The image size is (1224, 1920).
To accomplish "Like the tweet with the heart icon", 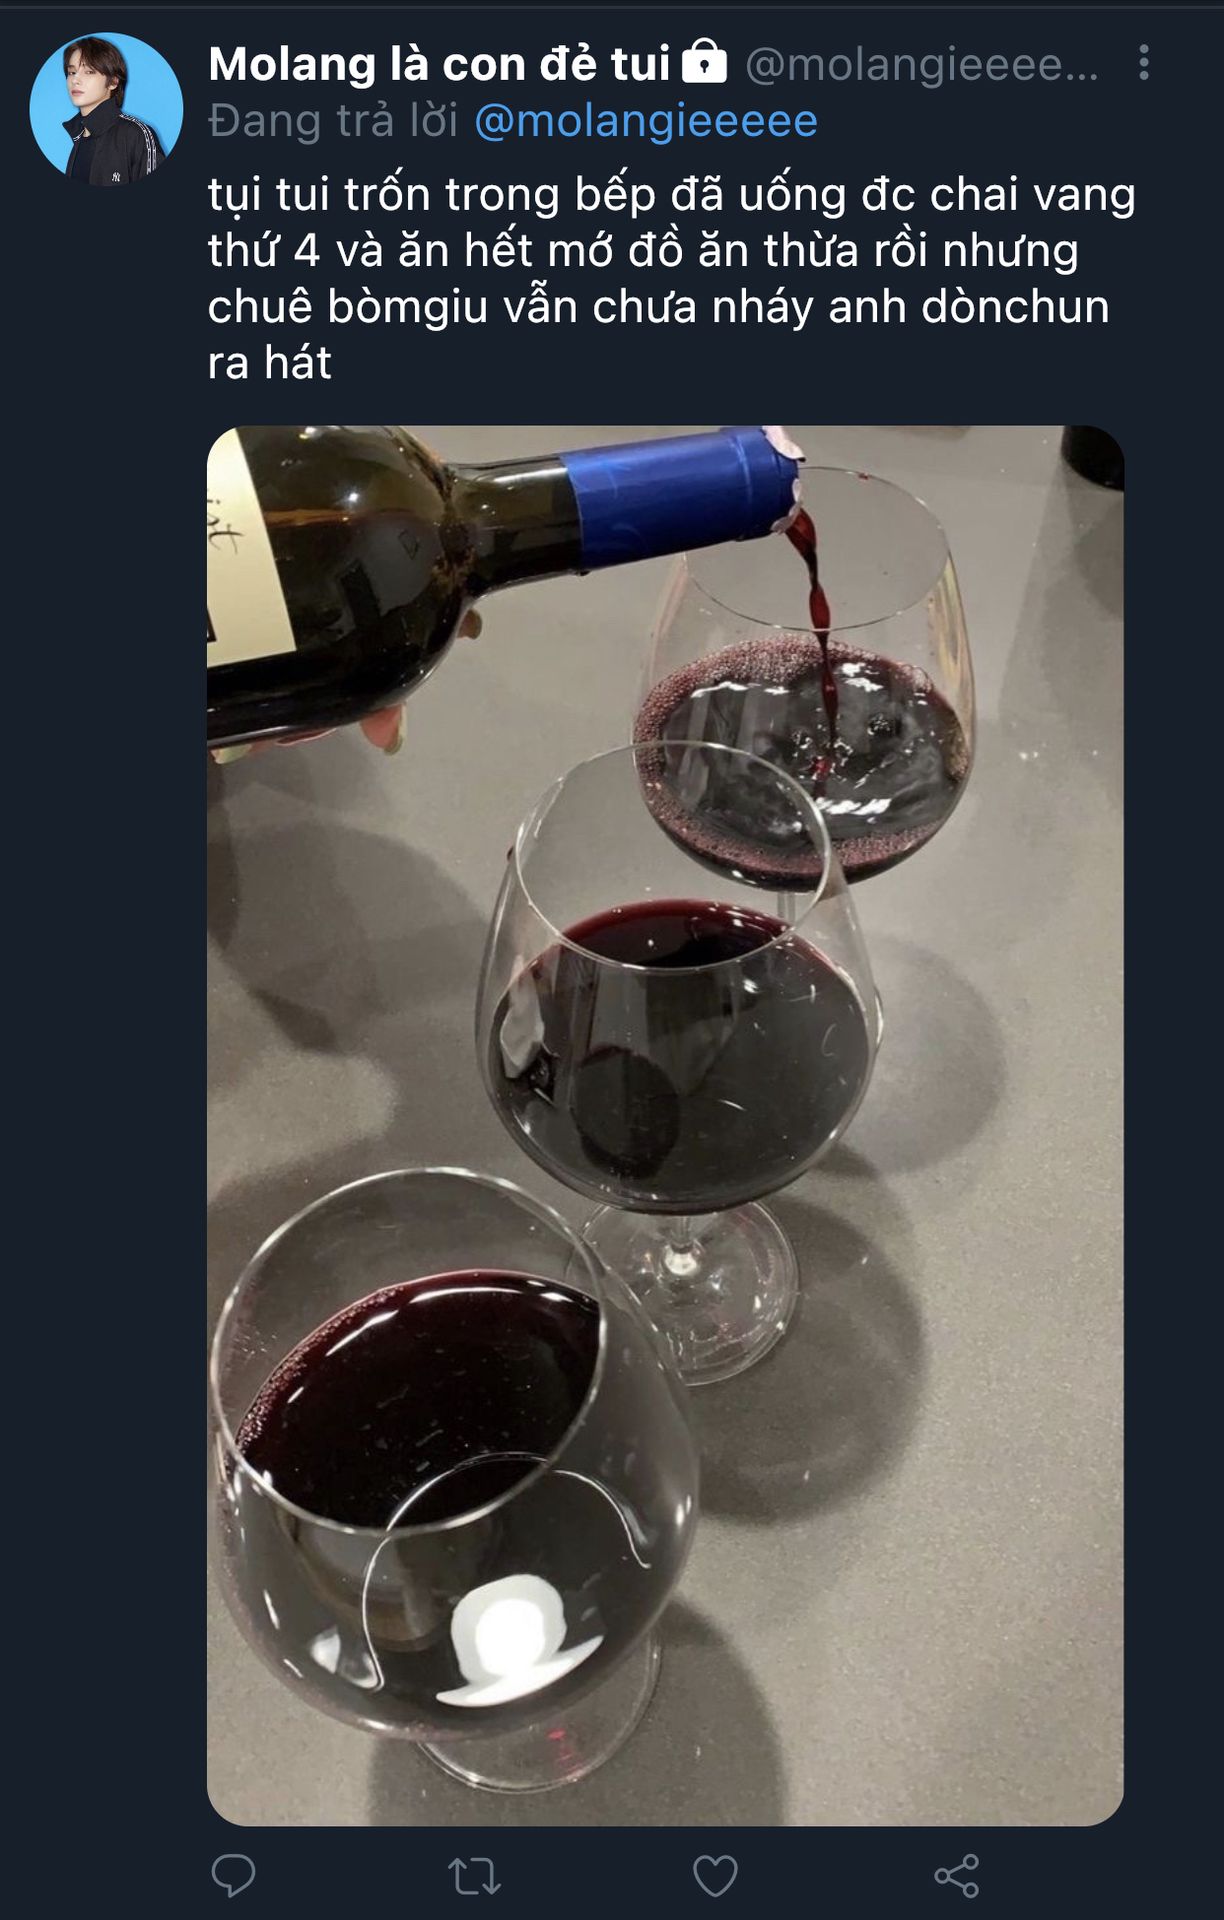I will [x=715, y=1876].
